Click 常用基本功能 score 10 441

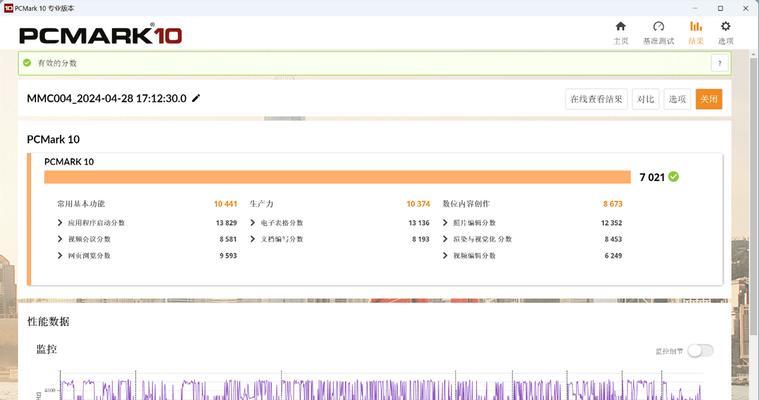[226, 204]
